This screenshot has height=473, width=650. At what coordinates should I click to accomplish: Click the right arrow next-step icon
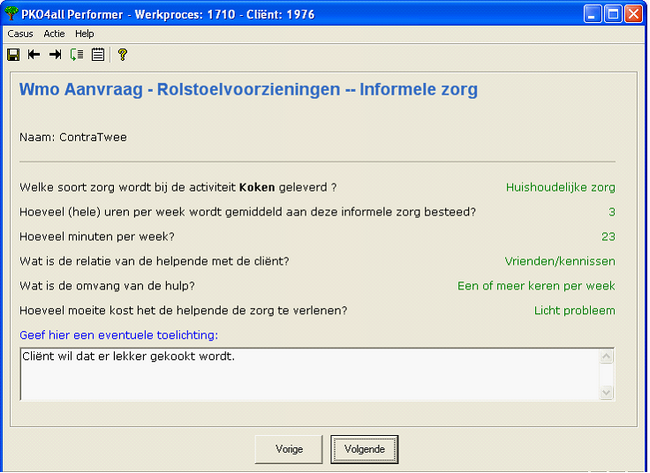55,54
